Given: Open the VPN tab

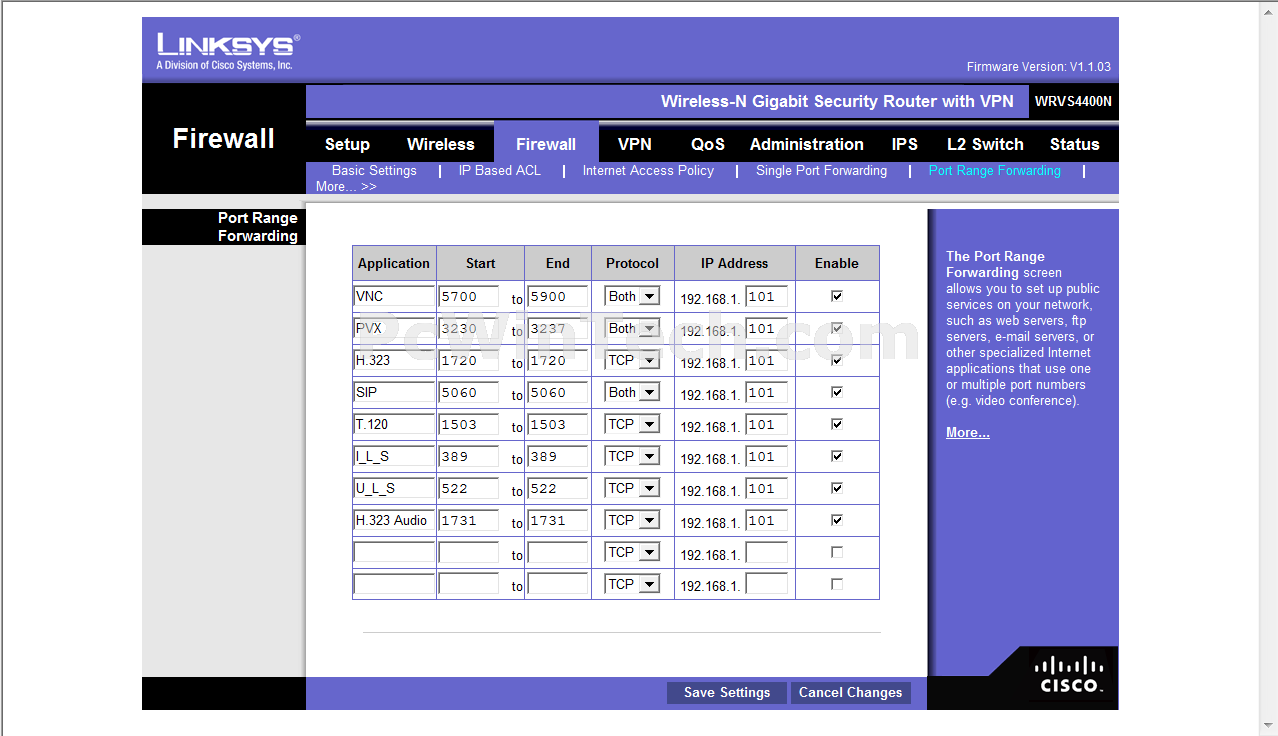Looking at the screenshot, I should [635, 144].
